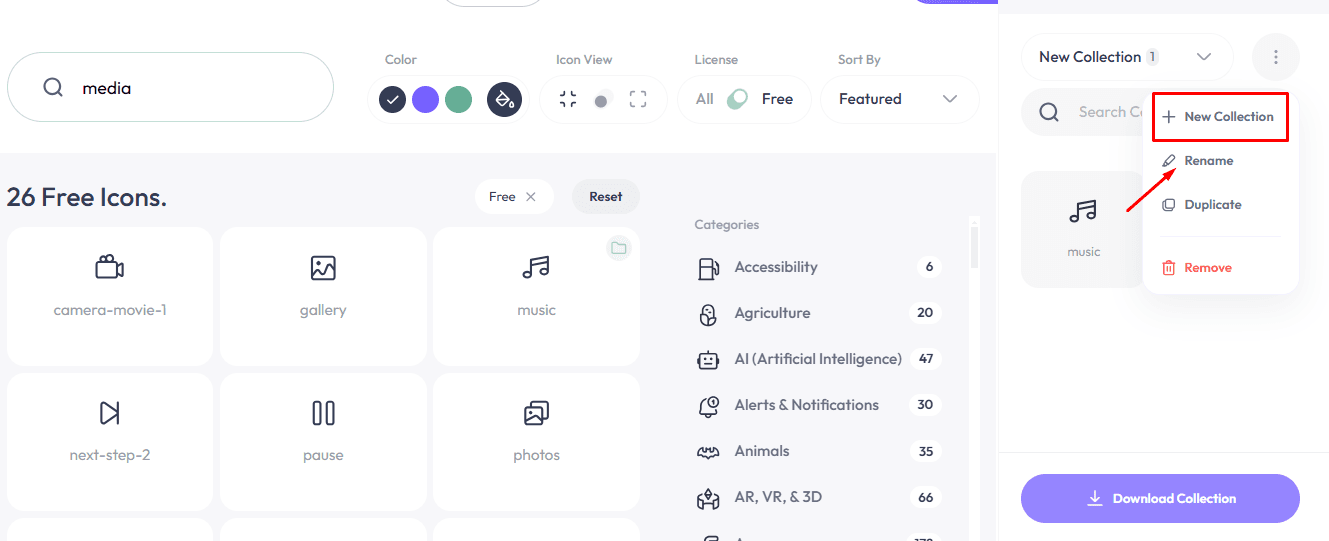Screen dimensions: 1329x541
Task: Click the Animals bat category icon
Action: click(x=708, y=453)
